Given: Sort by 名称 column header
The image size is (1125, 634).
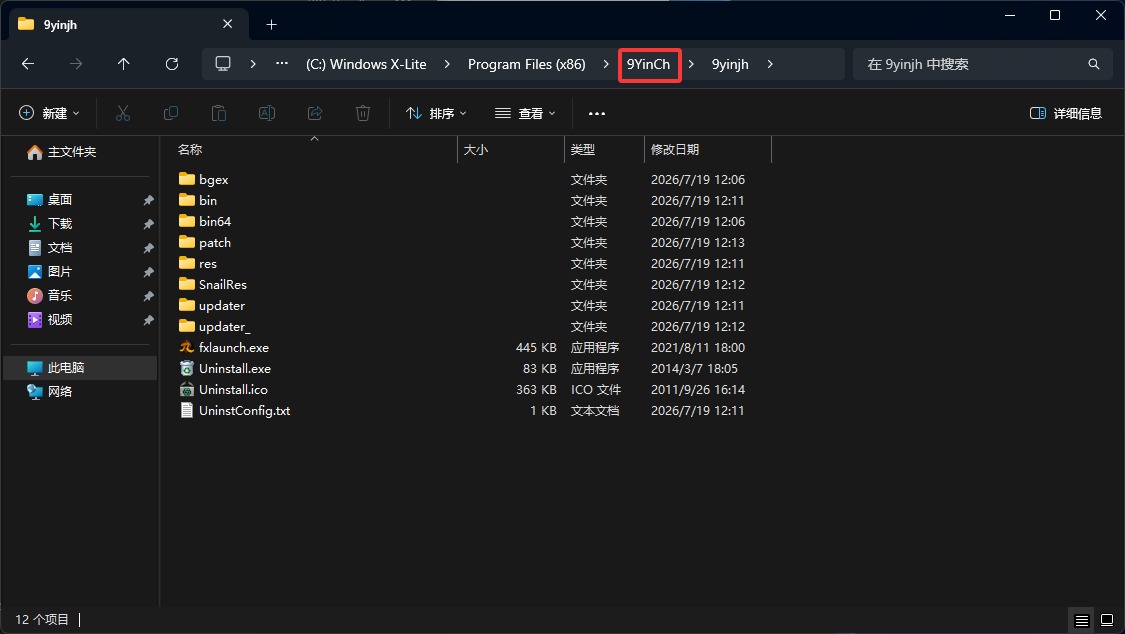Looking at the screenshot, I should 190,149.
